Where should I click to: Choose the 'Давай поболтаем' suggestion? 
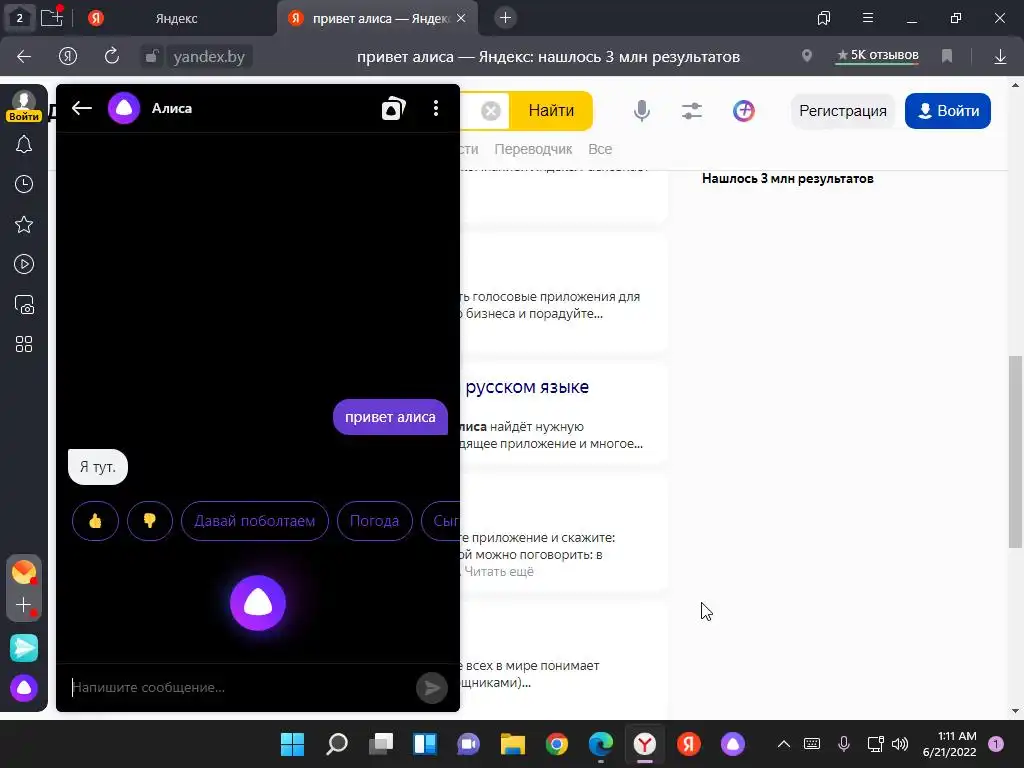pyautogui.click(x=255, y=520)
